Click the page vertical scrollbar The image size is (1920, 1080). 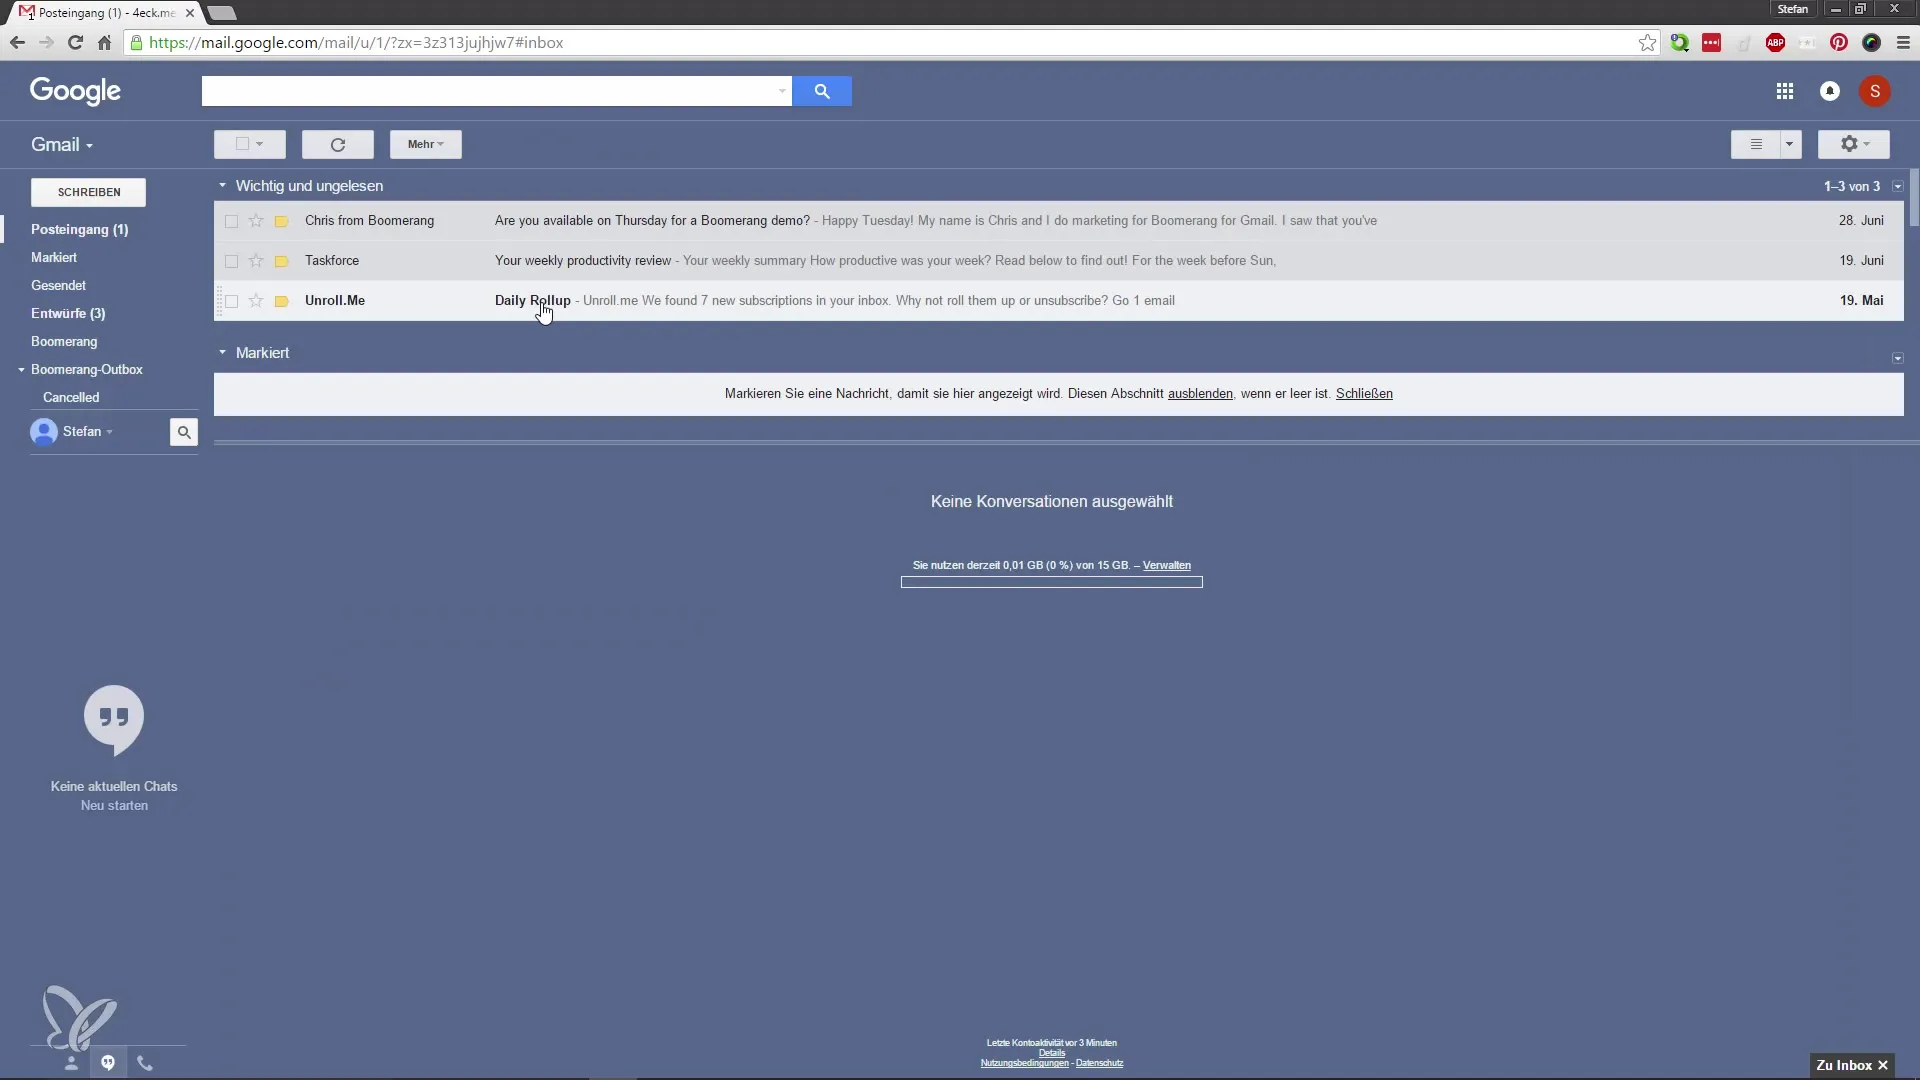1914,198
